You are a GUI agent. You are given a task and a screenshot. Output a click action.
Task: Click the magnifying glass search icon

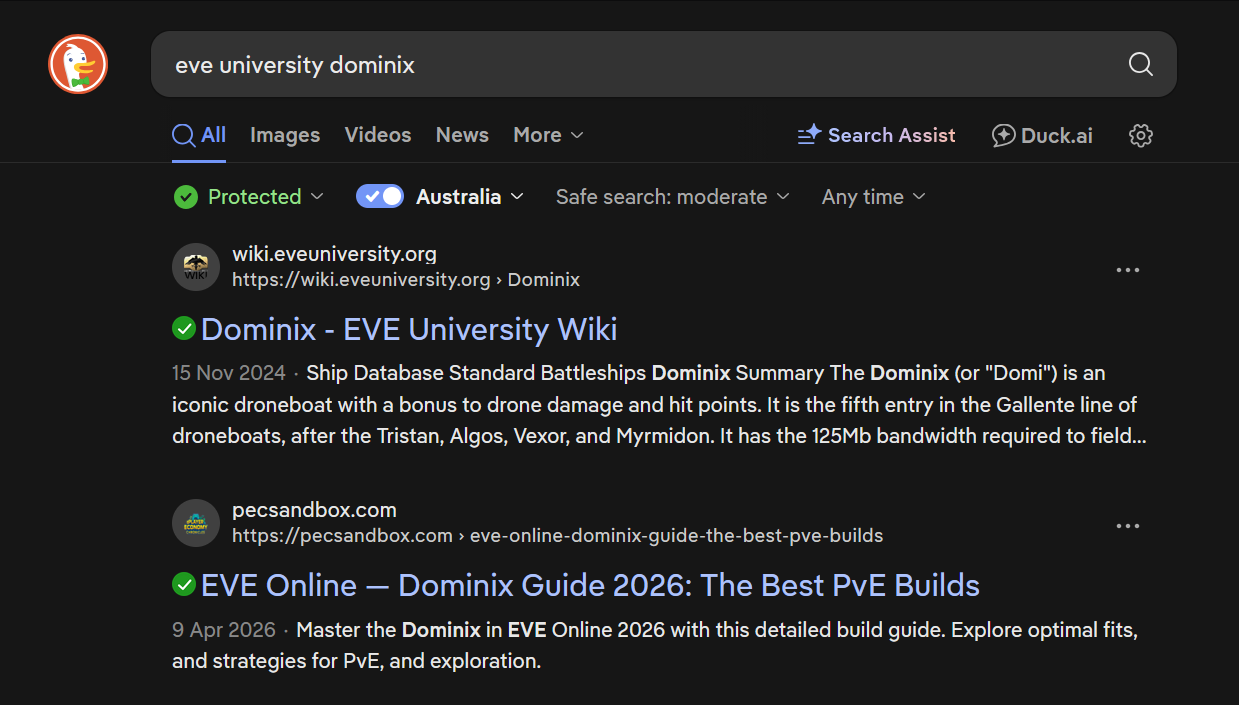[1140, 64]
